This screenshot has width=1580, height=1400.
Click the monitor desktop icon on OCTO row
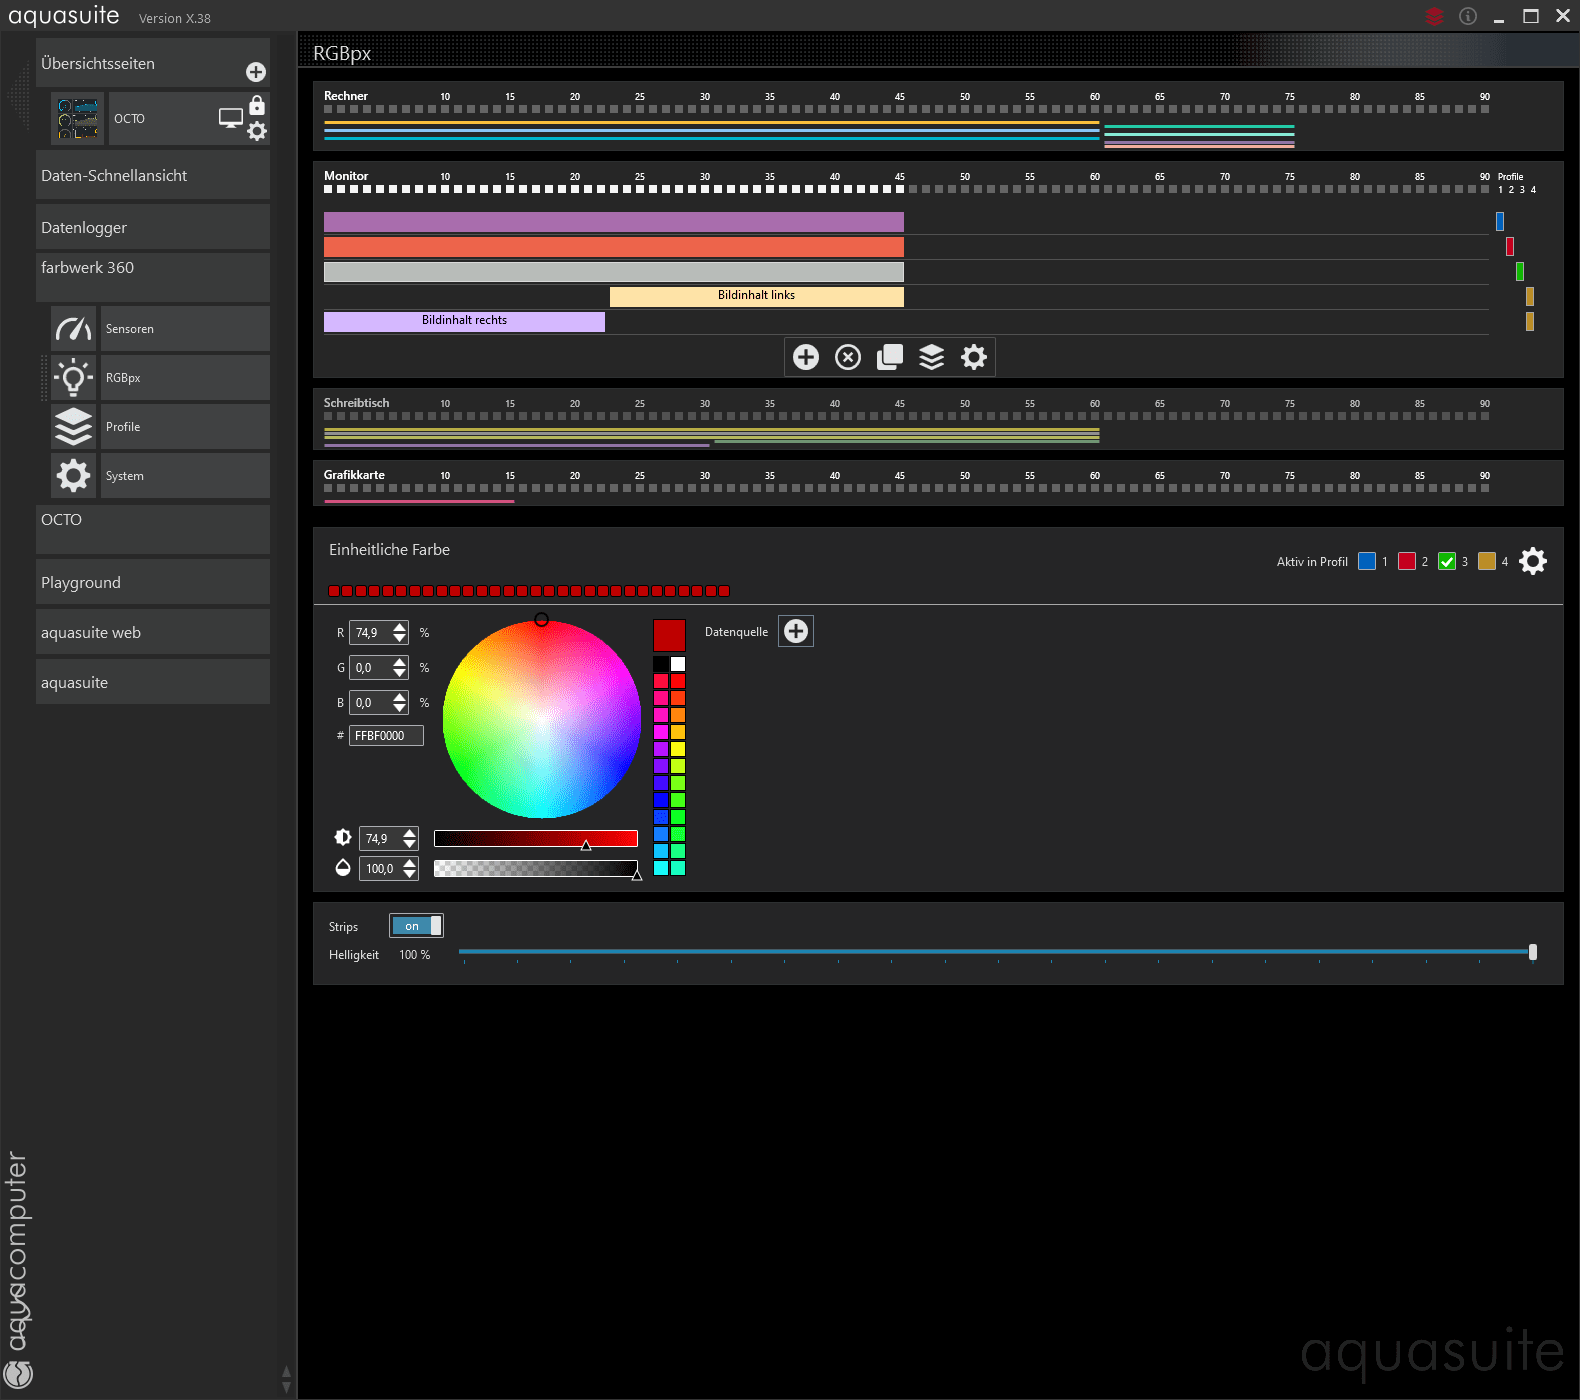click(231, 118)
